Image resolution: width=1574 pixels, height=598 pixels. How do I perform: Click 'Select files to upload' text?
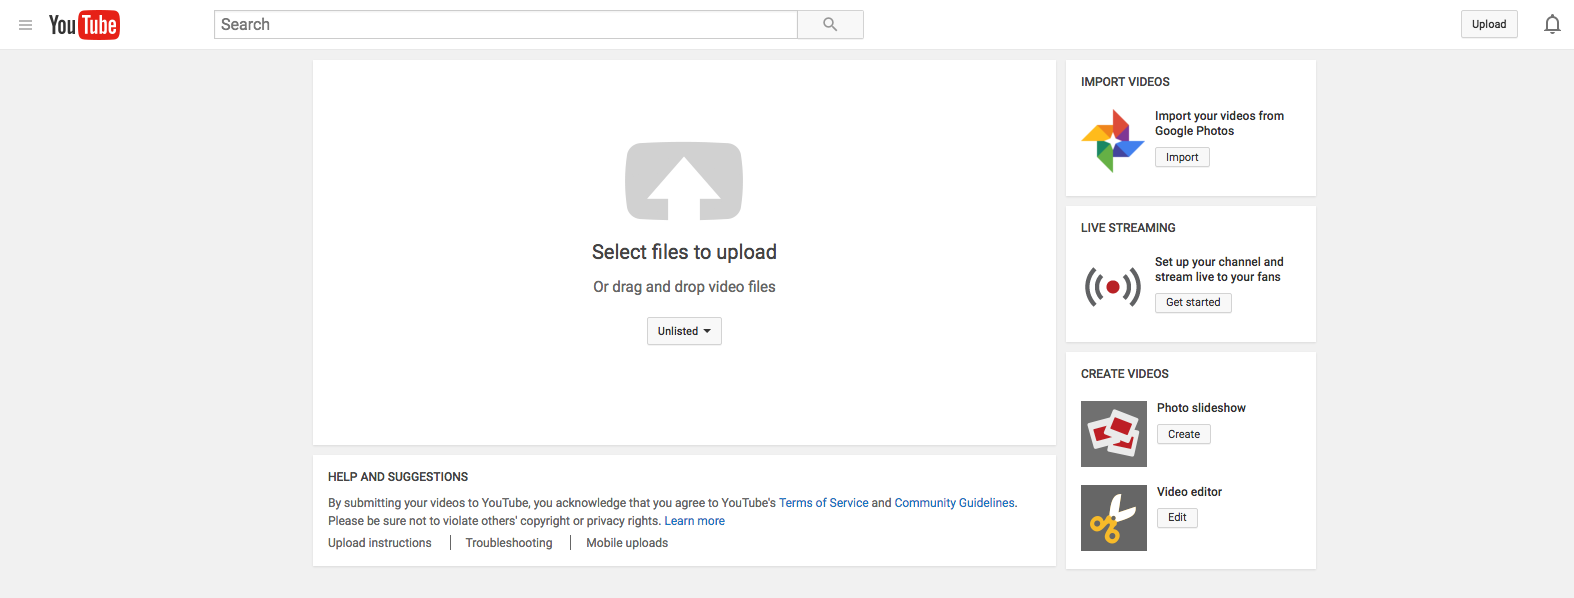coord(684,252)
